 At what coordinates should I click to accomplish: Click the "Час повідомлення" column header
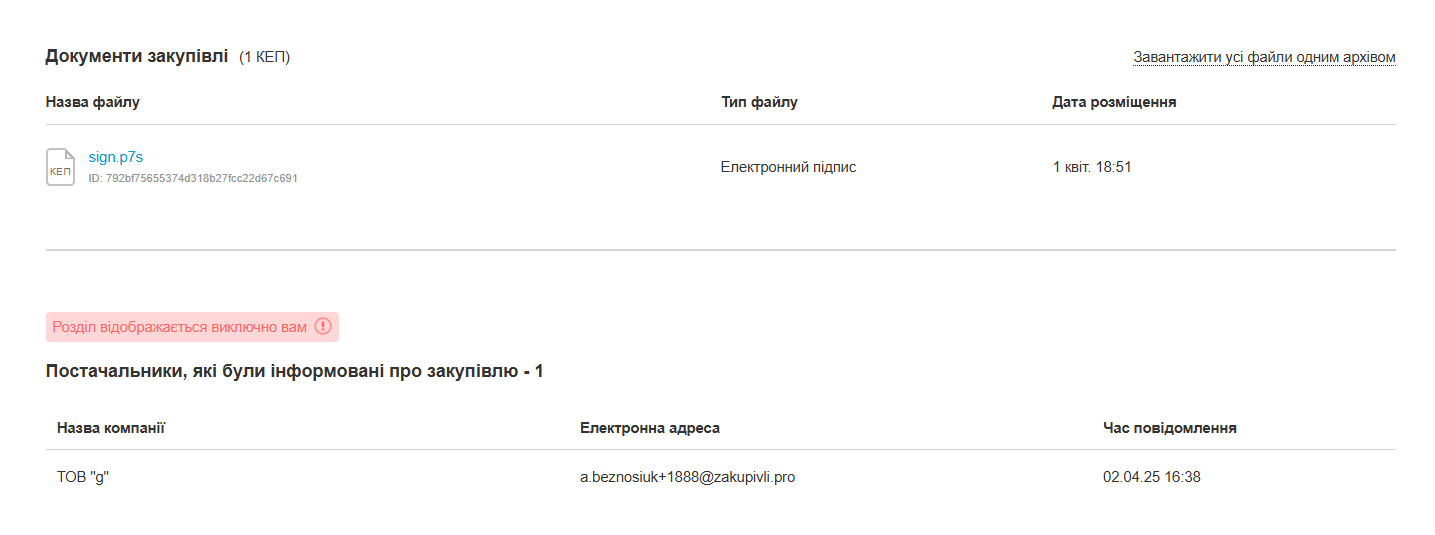click(x=1169, y=428)
